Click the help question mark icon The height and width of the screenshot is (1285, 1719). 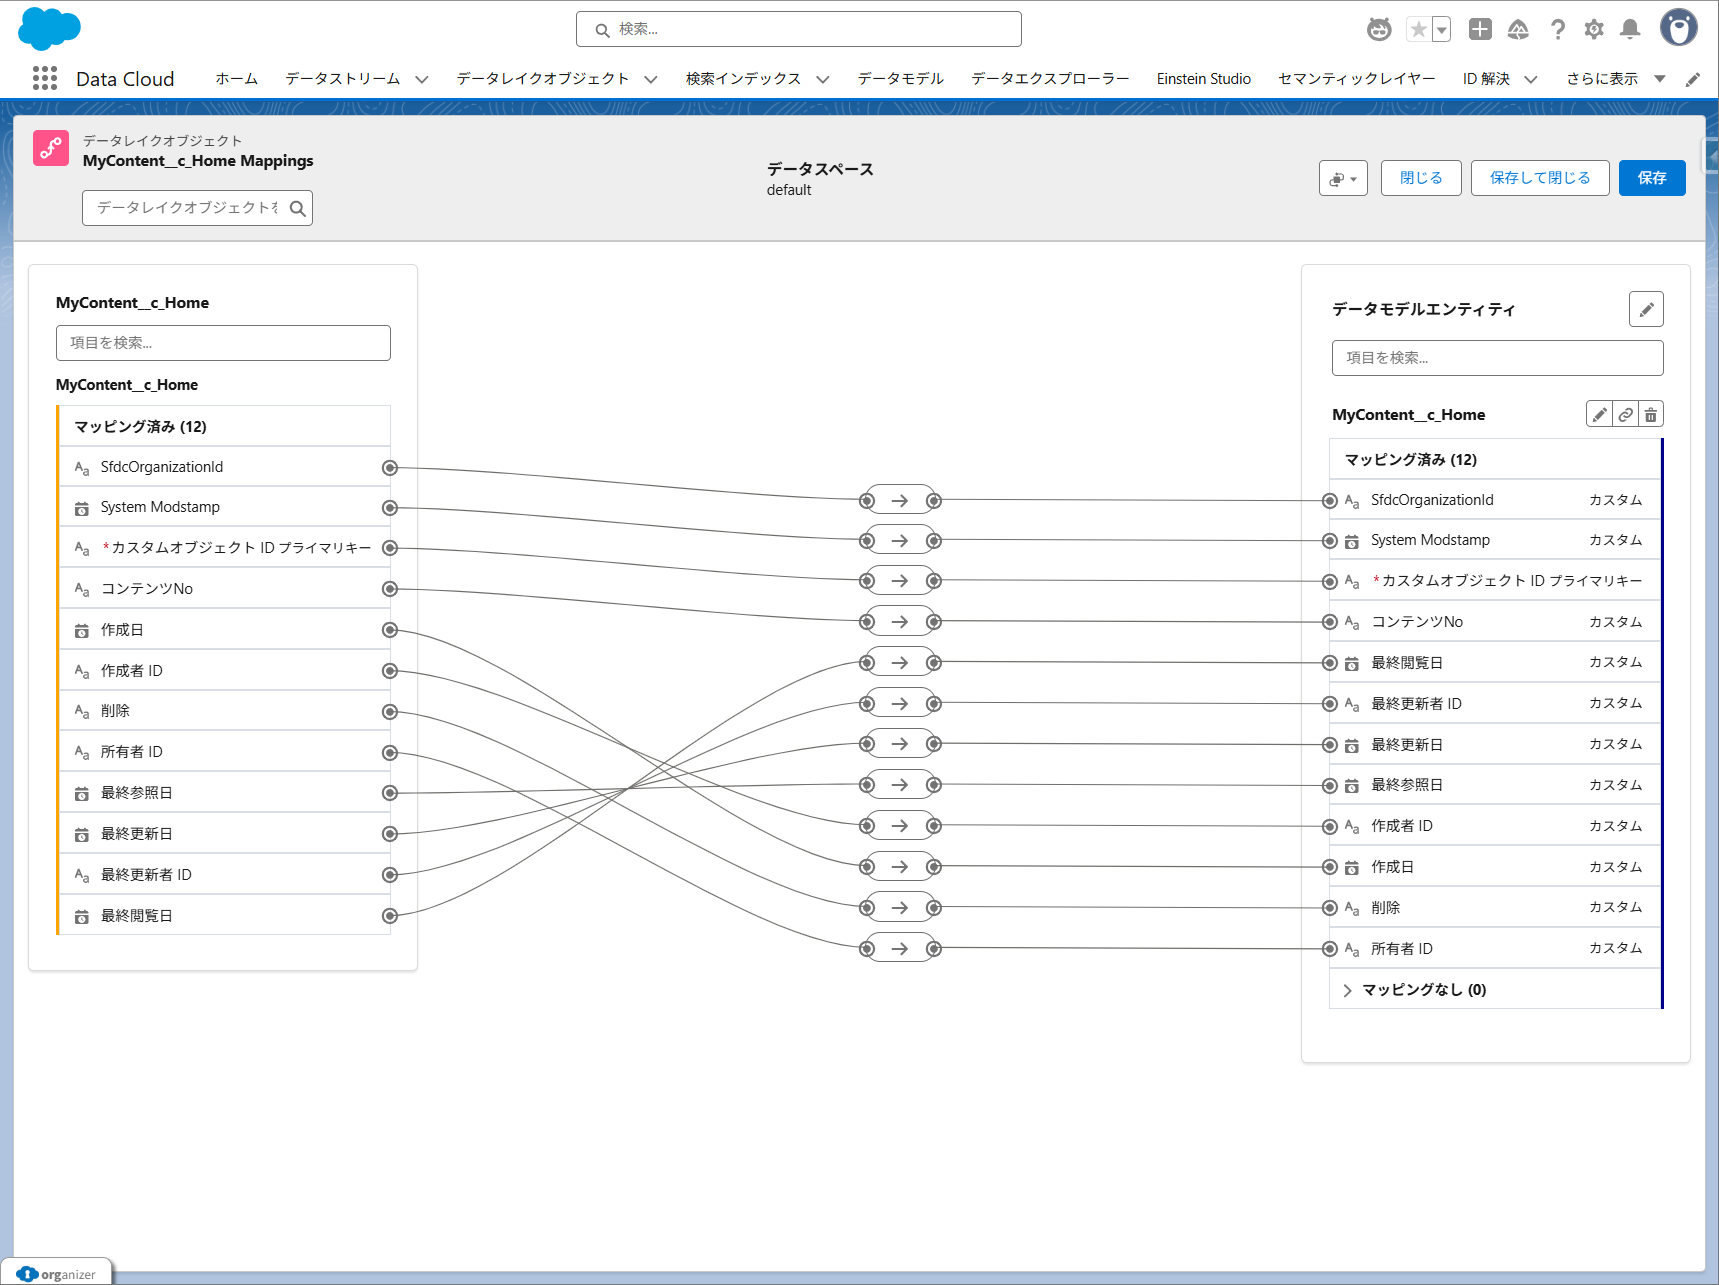1557,29
